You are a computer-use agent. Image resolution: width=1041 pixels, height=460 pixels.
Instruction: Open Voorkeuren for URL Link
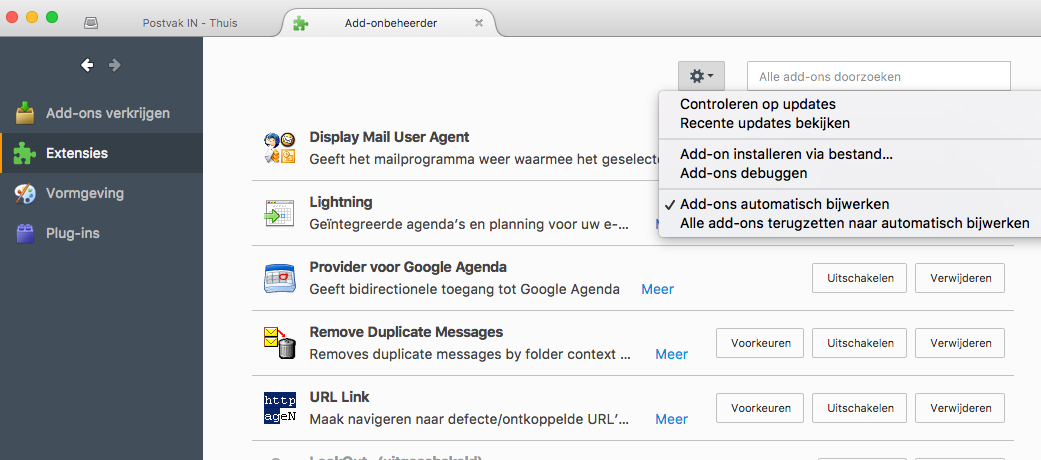coord(759,408)
